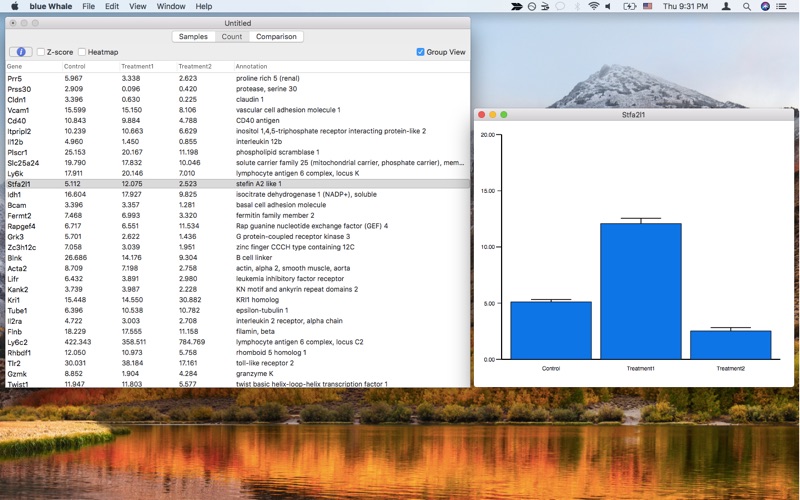800x500 pixels.
Task: Open the Siri icon
Action: 765,7
